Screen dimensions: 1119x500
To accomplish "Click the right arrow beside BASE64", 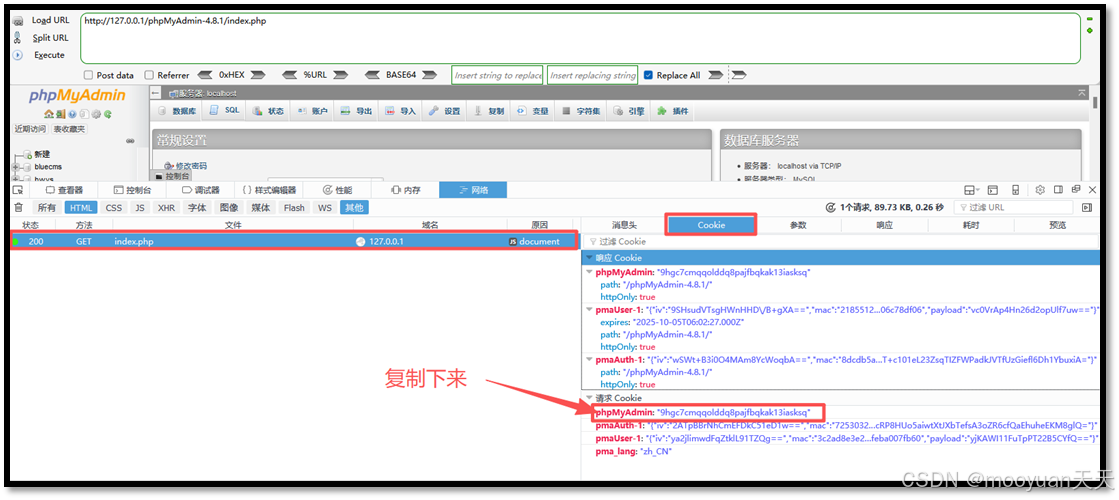I will (x=429, y=75).
